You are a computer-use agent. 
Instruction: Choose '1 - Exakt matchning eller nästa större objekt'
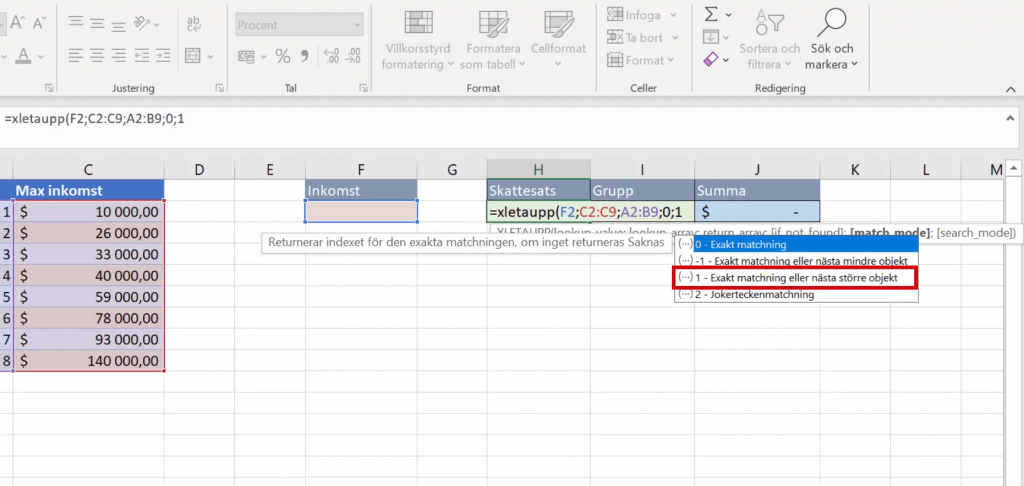click(x=795, y=277)
